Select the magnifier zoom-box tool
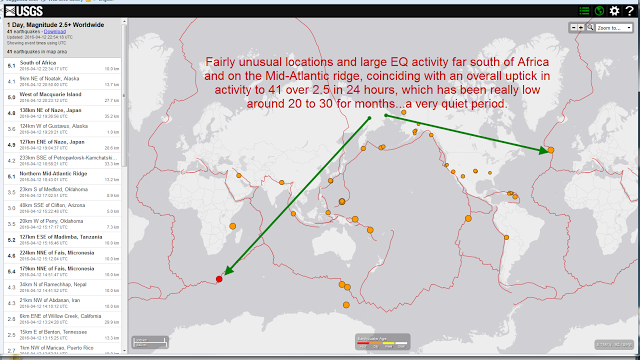 pyautogui.click(x=590, y=28)
